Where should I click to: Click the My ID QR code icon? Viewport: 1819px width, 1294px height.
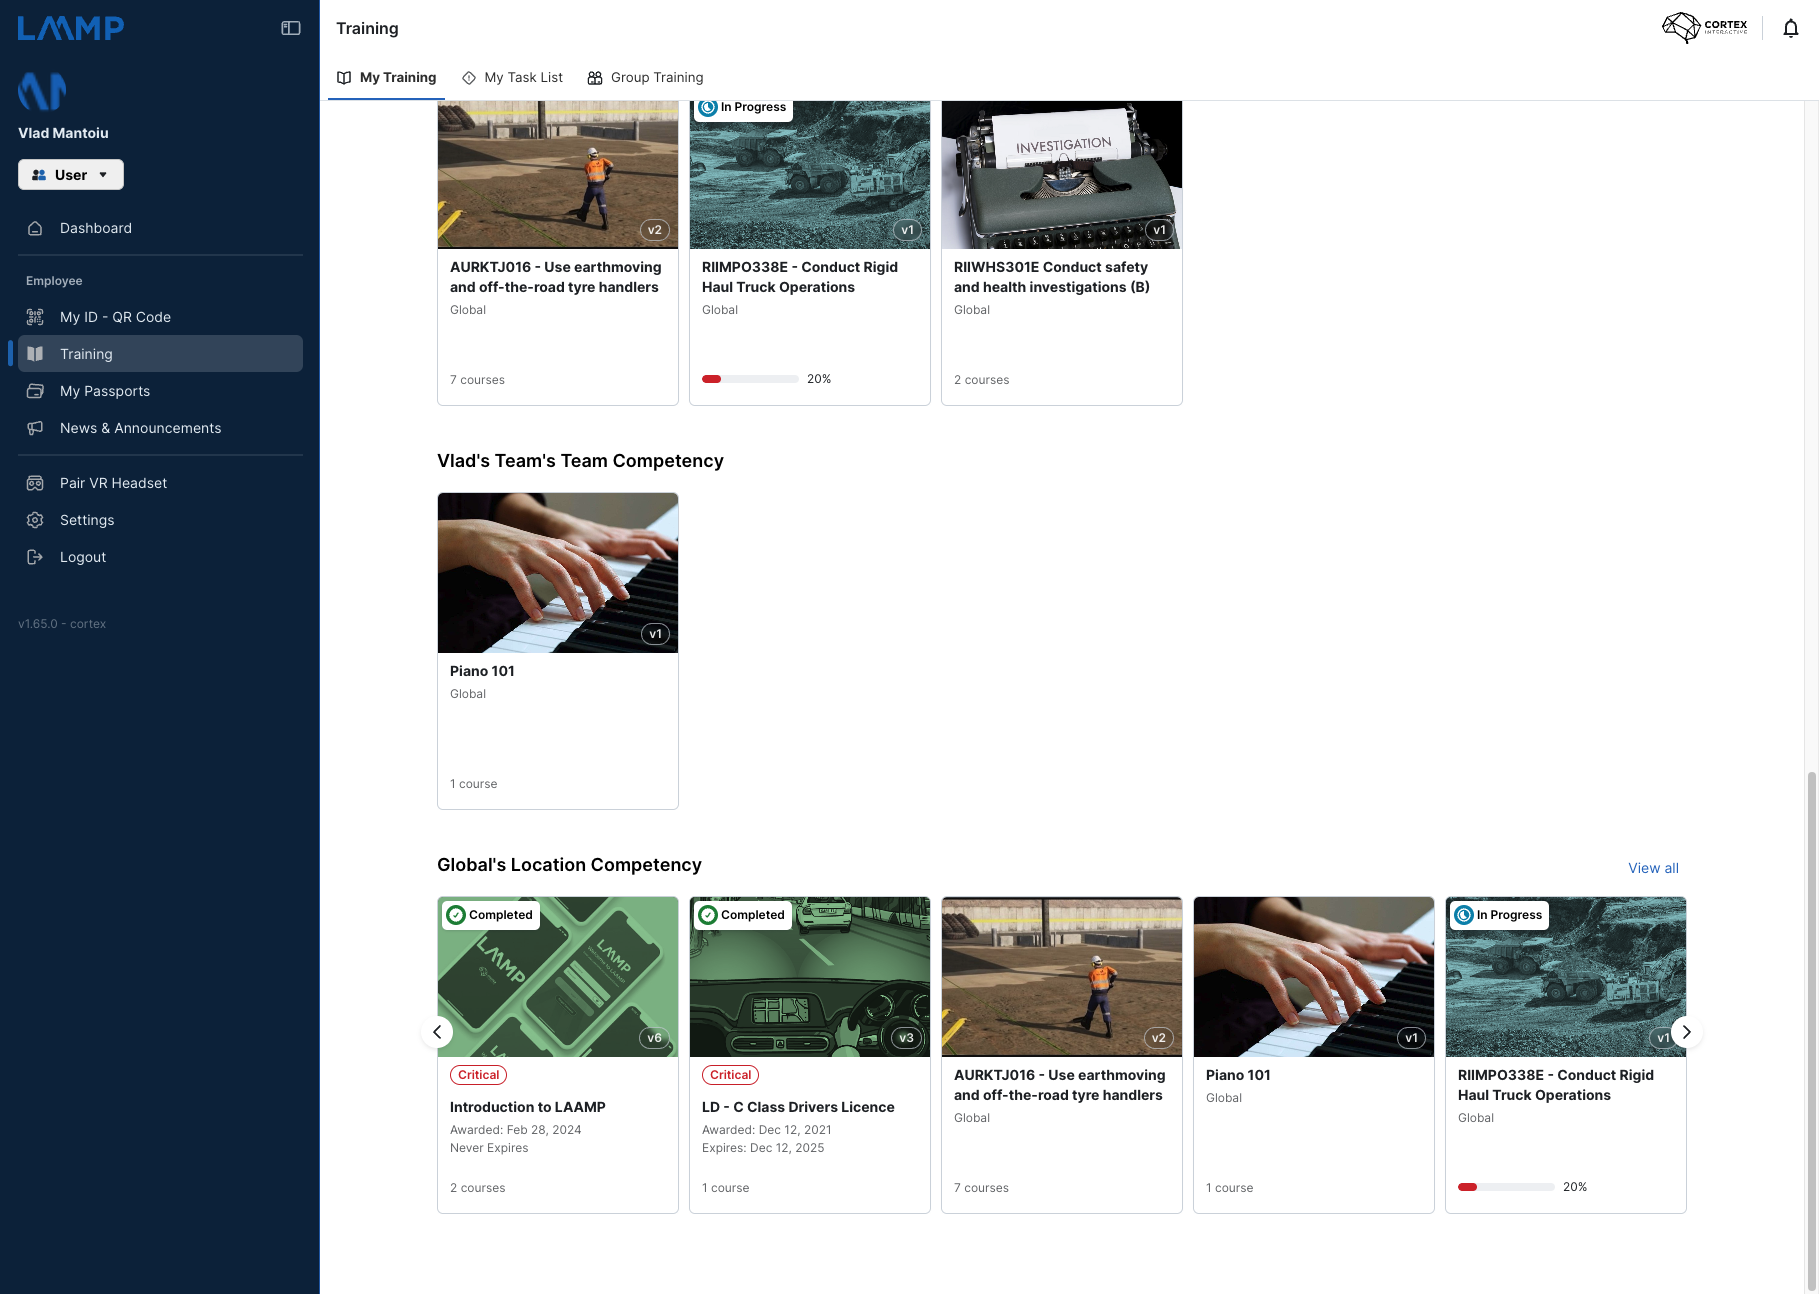35,317
